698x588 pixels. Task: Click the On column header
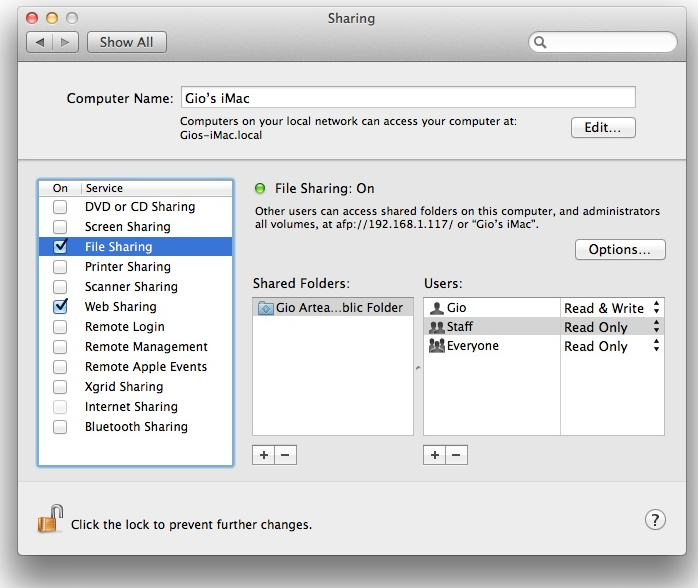point(60,188)
